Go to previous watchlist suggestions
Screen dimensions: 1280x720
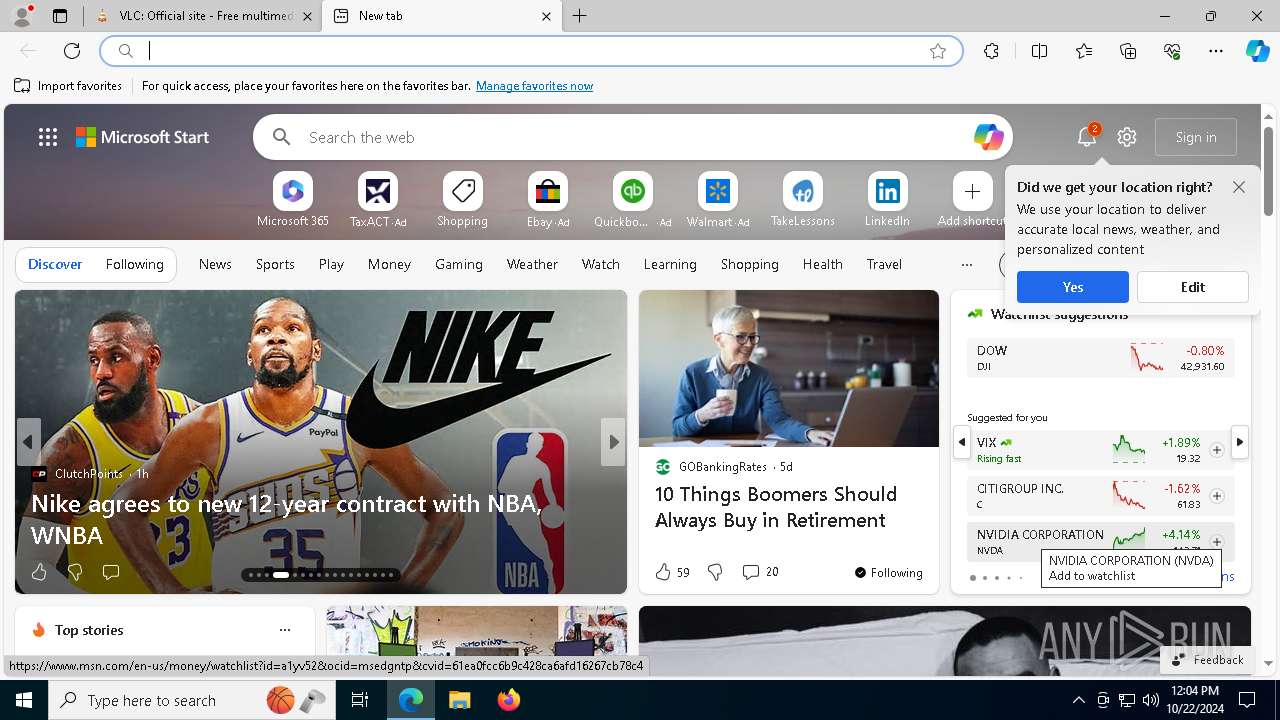click(x=962, y=442)
